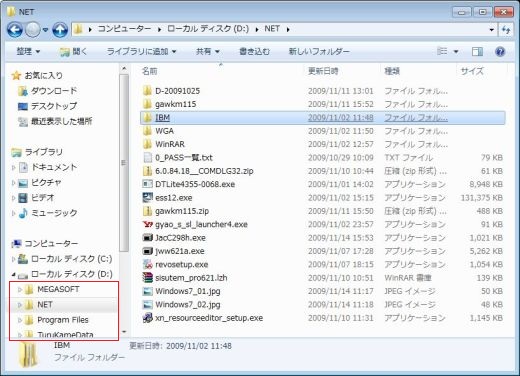Screen dimensions: 520x376
Task: Select the gyao_s_sl_launcher4.exe icon
Action: click(147, 224)
